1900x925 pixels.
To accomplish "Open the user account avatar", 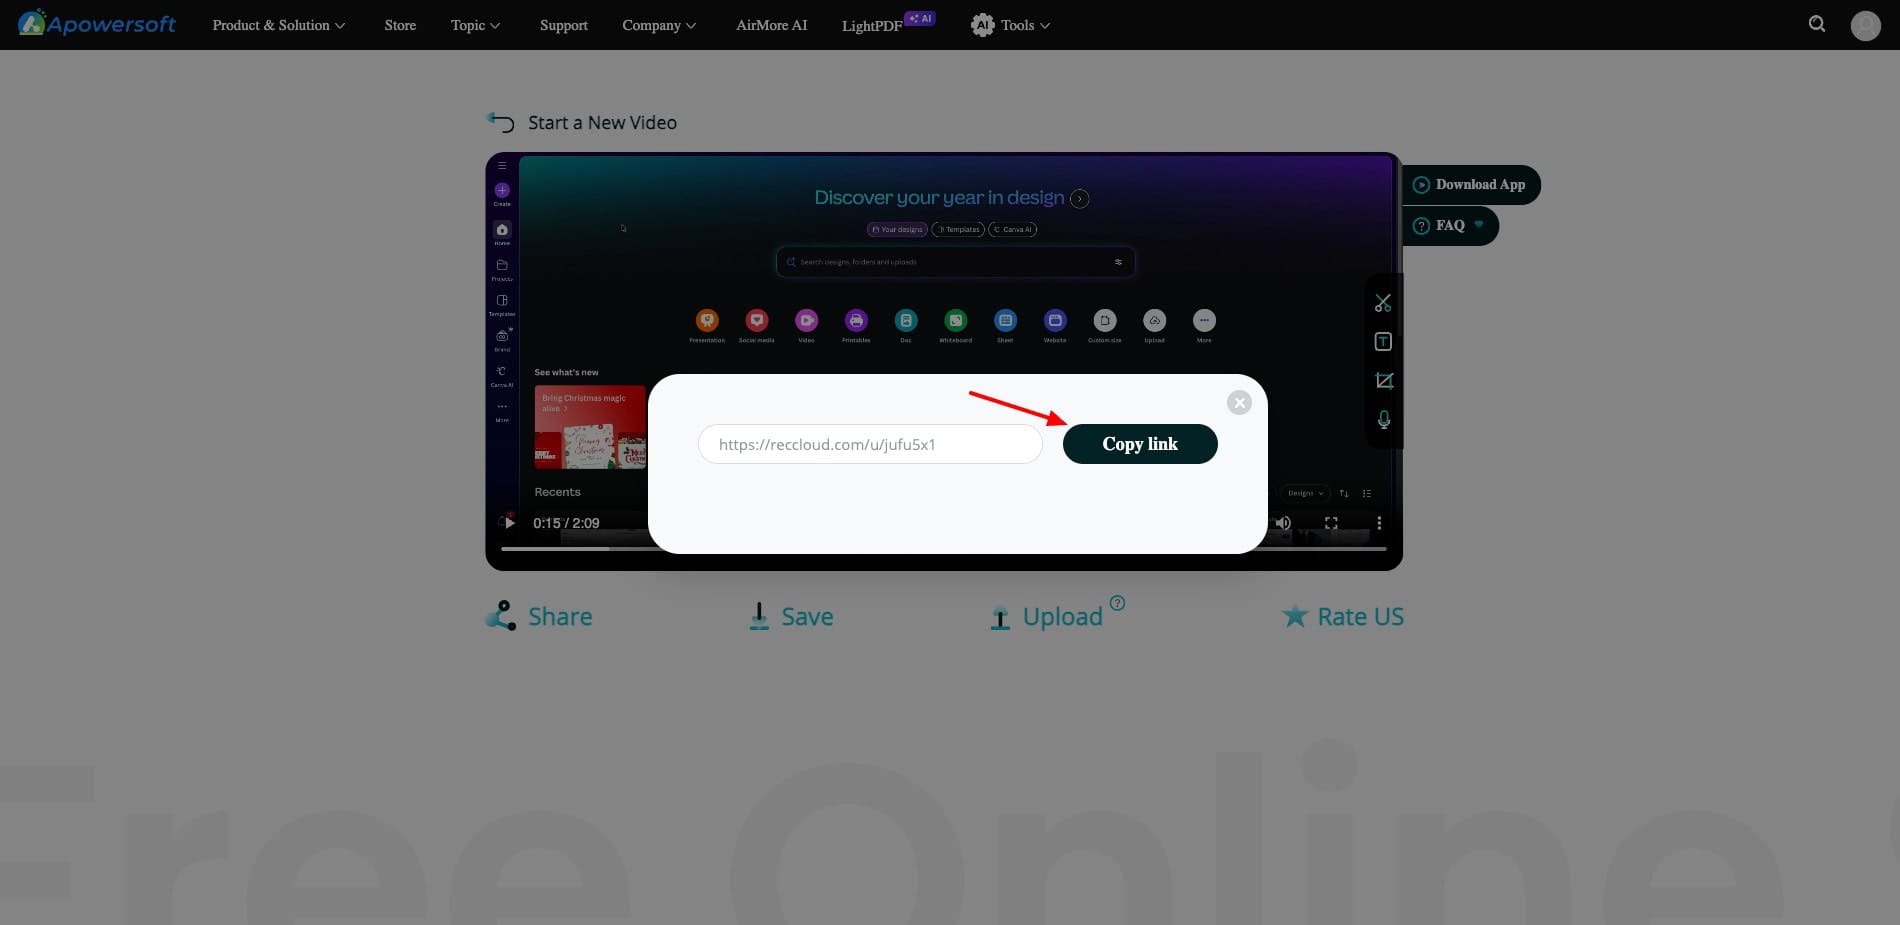I will coord(1865,25).
